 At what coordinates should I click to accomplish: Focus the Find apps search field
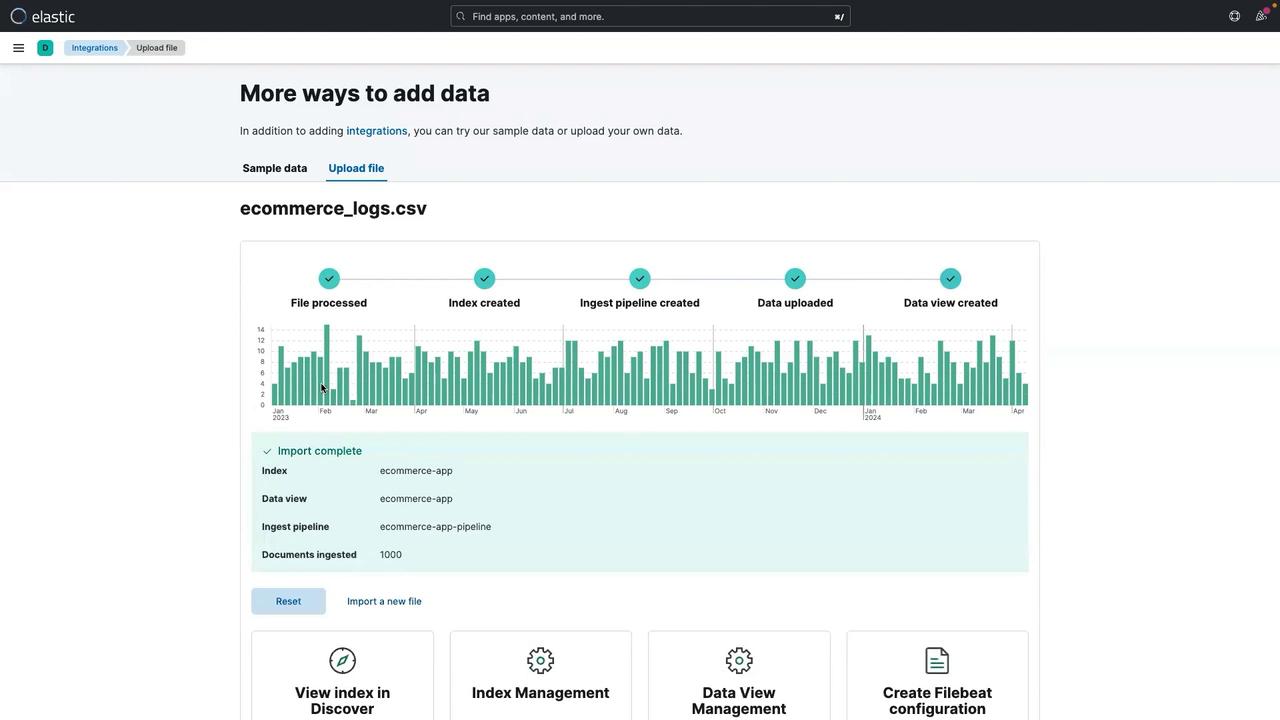650,16
